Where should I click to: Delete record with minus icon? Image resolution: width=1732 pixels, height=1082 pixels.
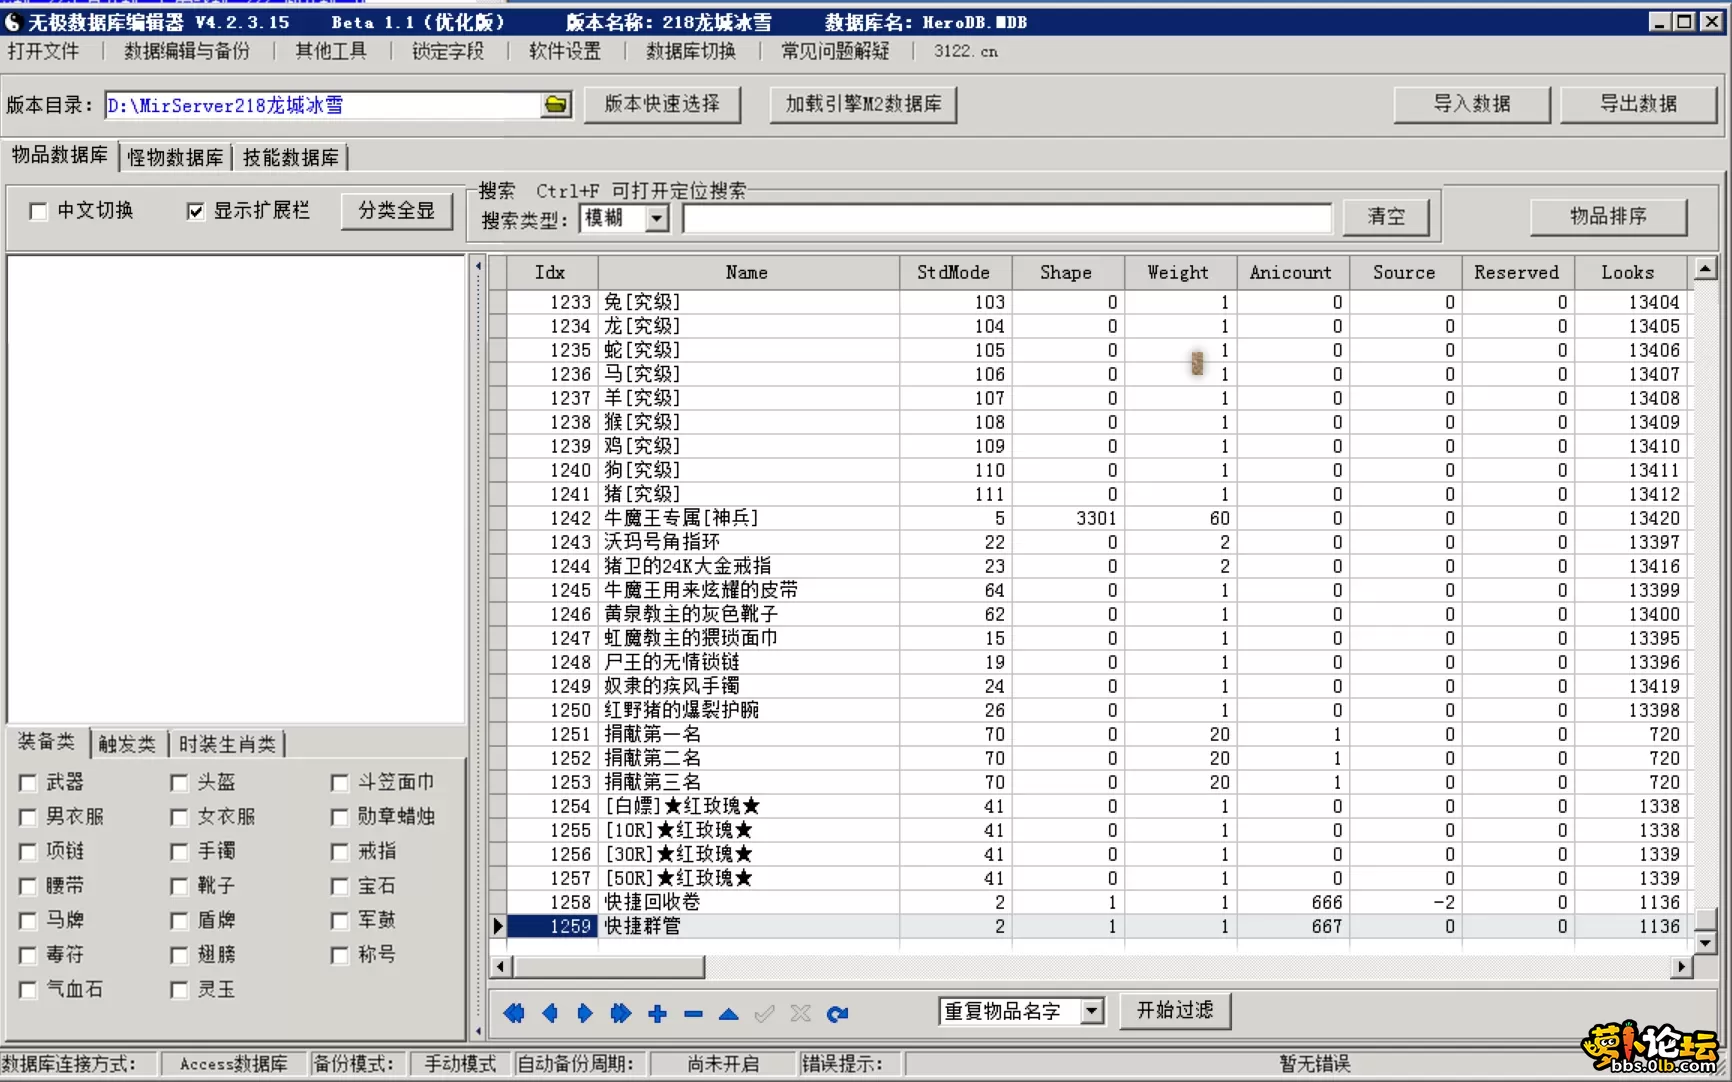click(x=693, y=1013)
